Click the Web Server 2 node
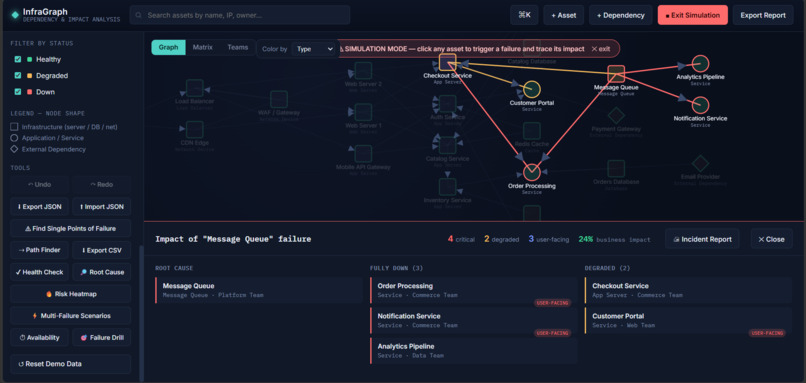The height and width of the screenshot is (383, 806). (x=363, y=70)
